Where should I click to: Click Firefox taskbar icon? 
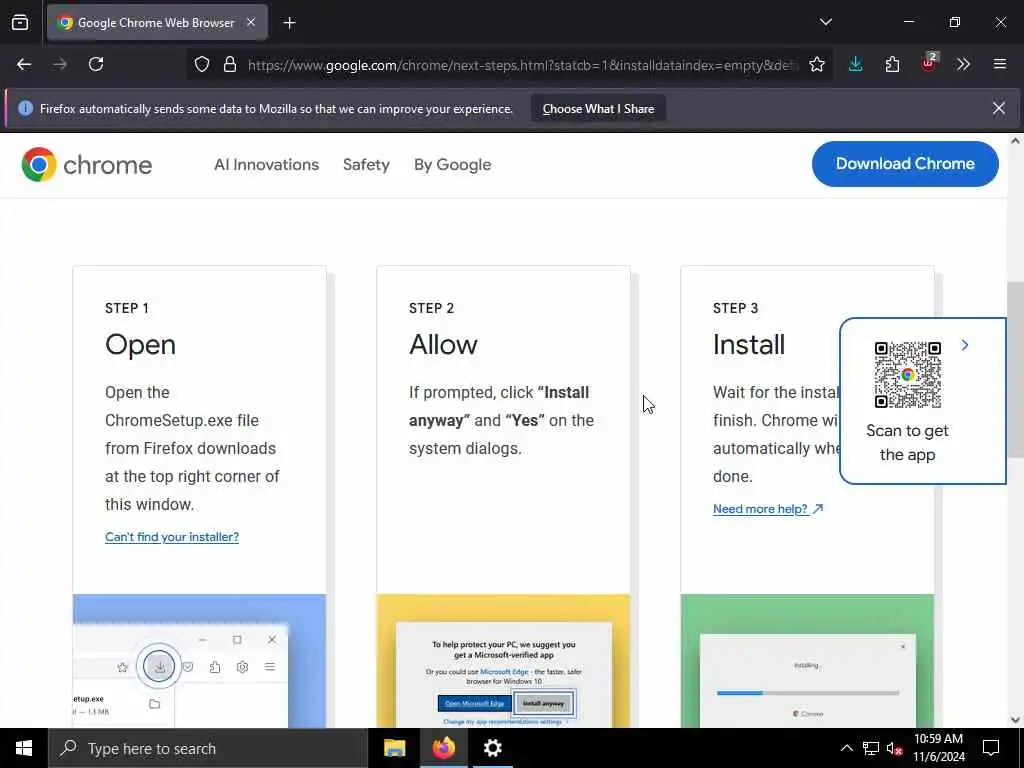[x=443, y=748]
